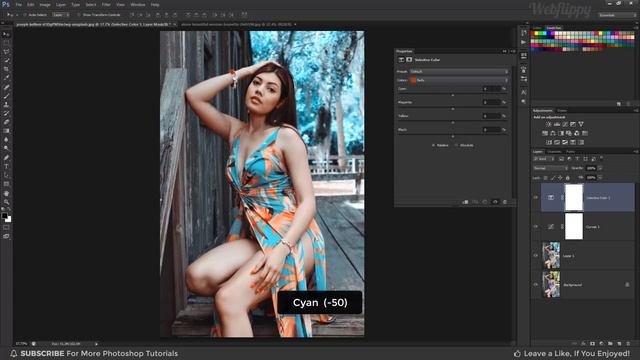Delete the adjustment layer from Properties

pyautogui.click(x=505, y=202)
